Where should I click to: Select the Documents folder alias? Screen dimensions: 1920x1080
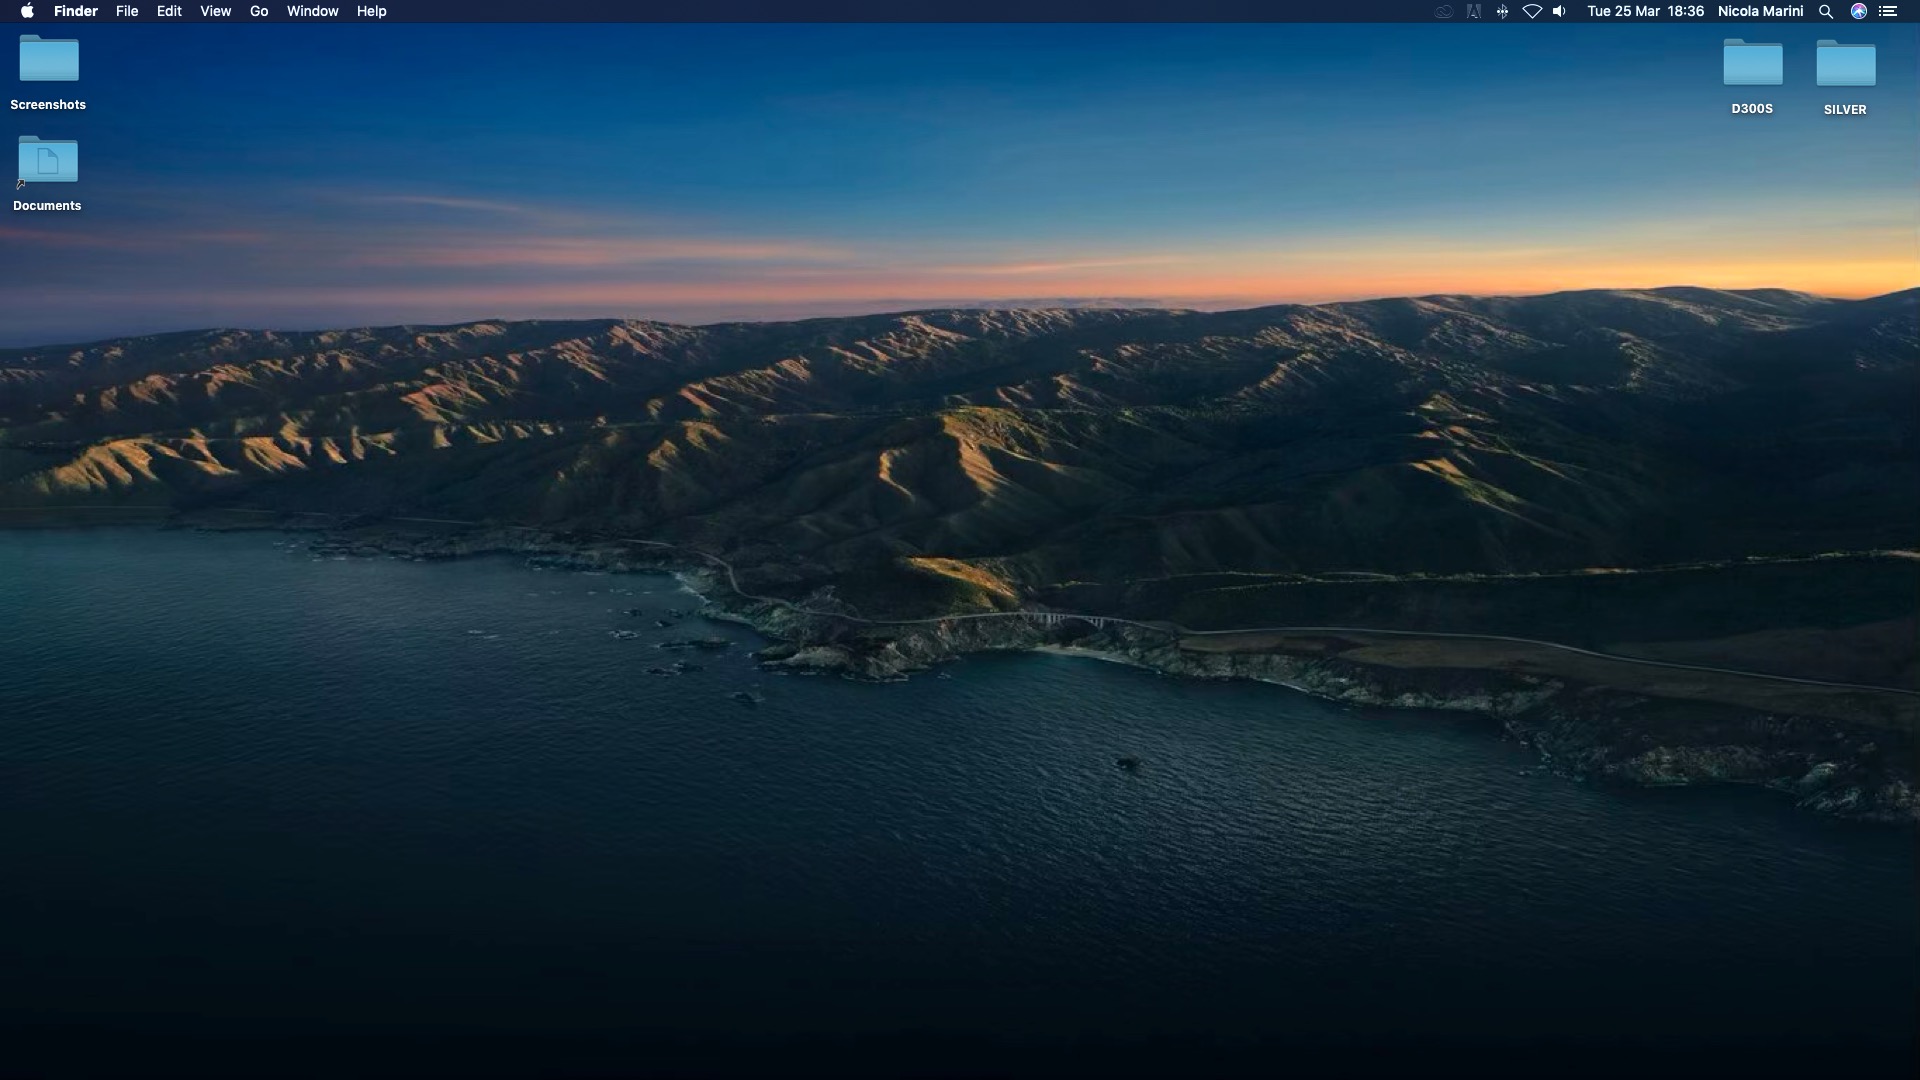(47, 161)
